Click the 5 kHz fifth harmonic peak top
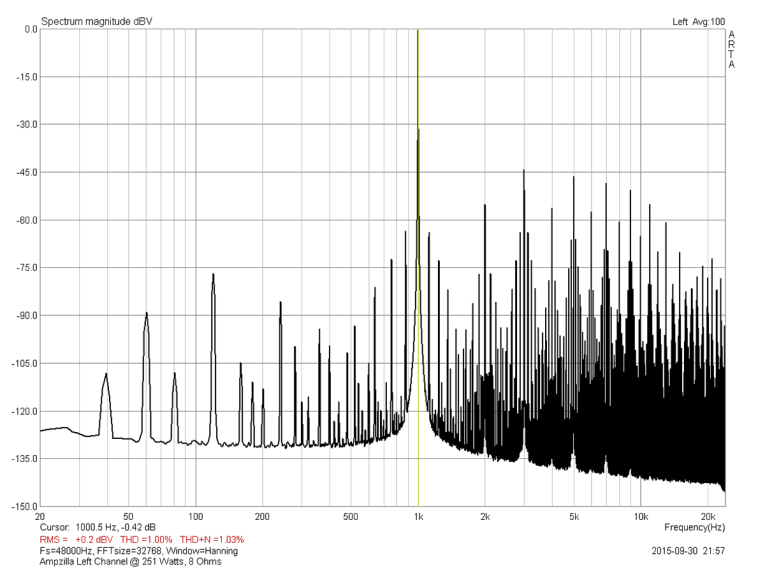765x569 pixels. (574, 178)
